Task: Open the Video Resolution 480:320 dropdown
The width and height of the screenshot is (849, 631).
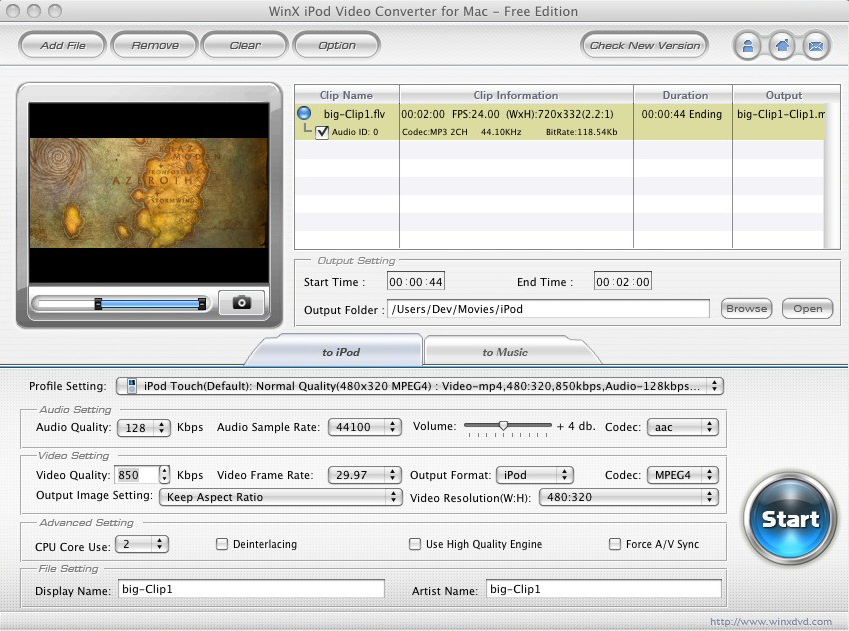Action: (629, 497)
